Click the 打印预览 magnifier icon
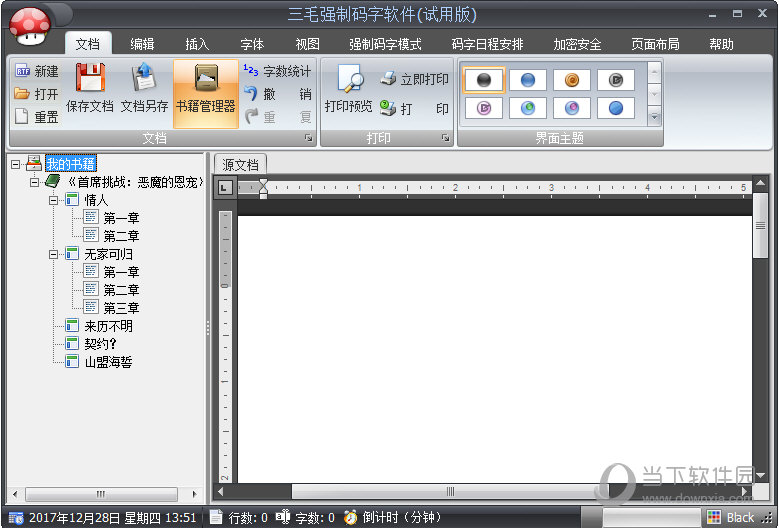The image size is (779, 528). point(349,79)
